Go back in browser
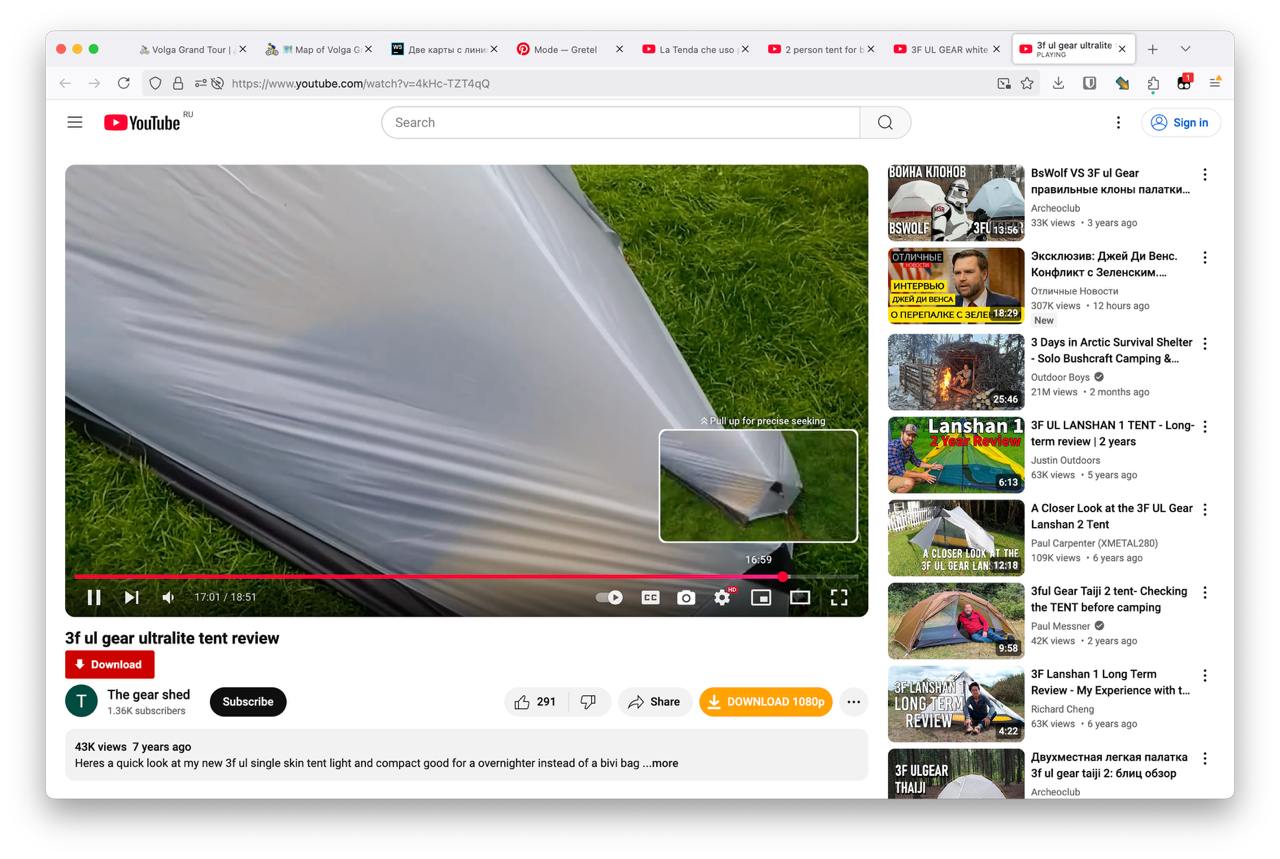The image size is (1280, 859). point(65,83)
